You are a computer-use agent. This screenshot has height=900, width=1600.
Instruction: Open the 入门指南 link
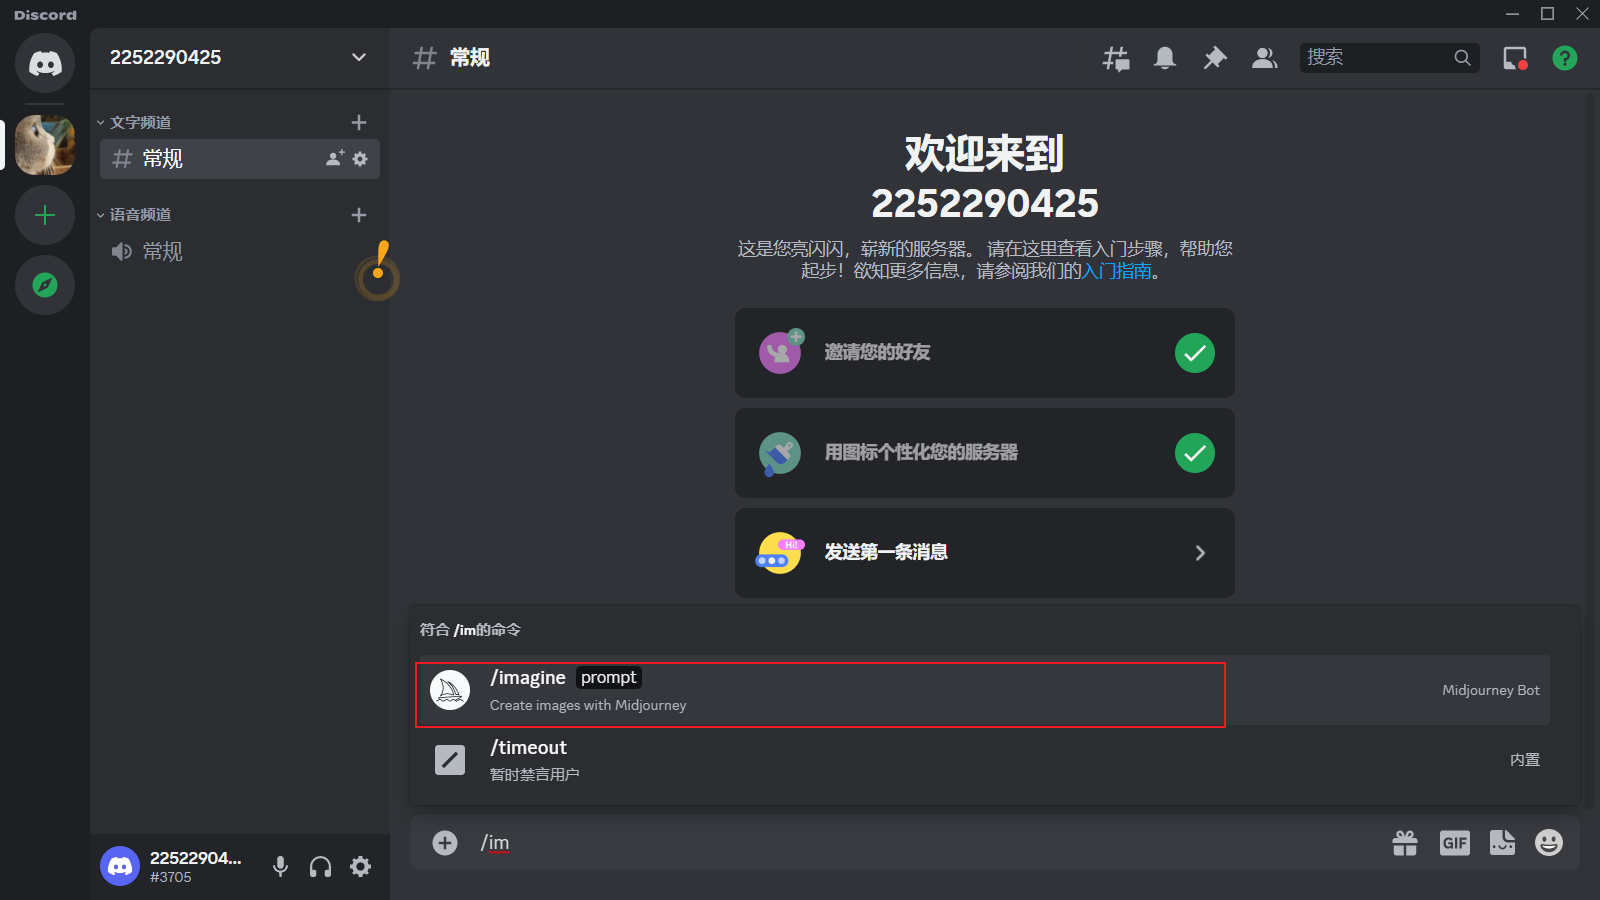(1117, 271)
